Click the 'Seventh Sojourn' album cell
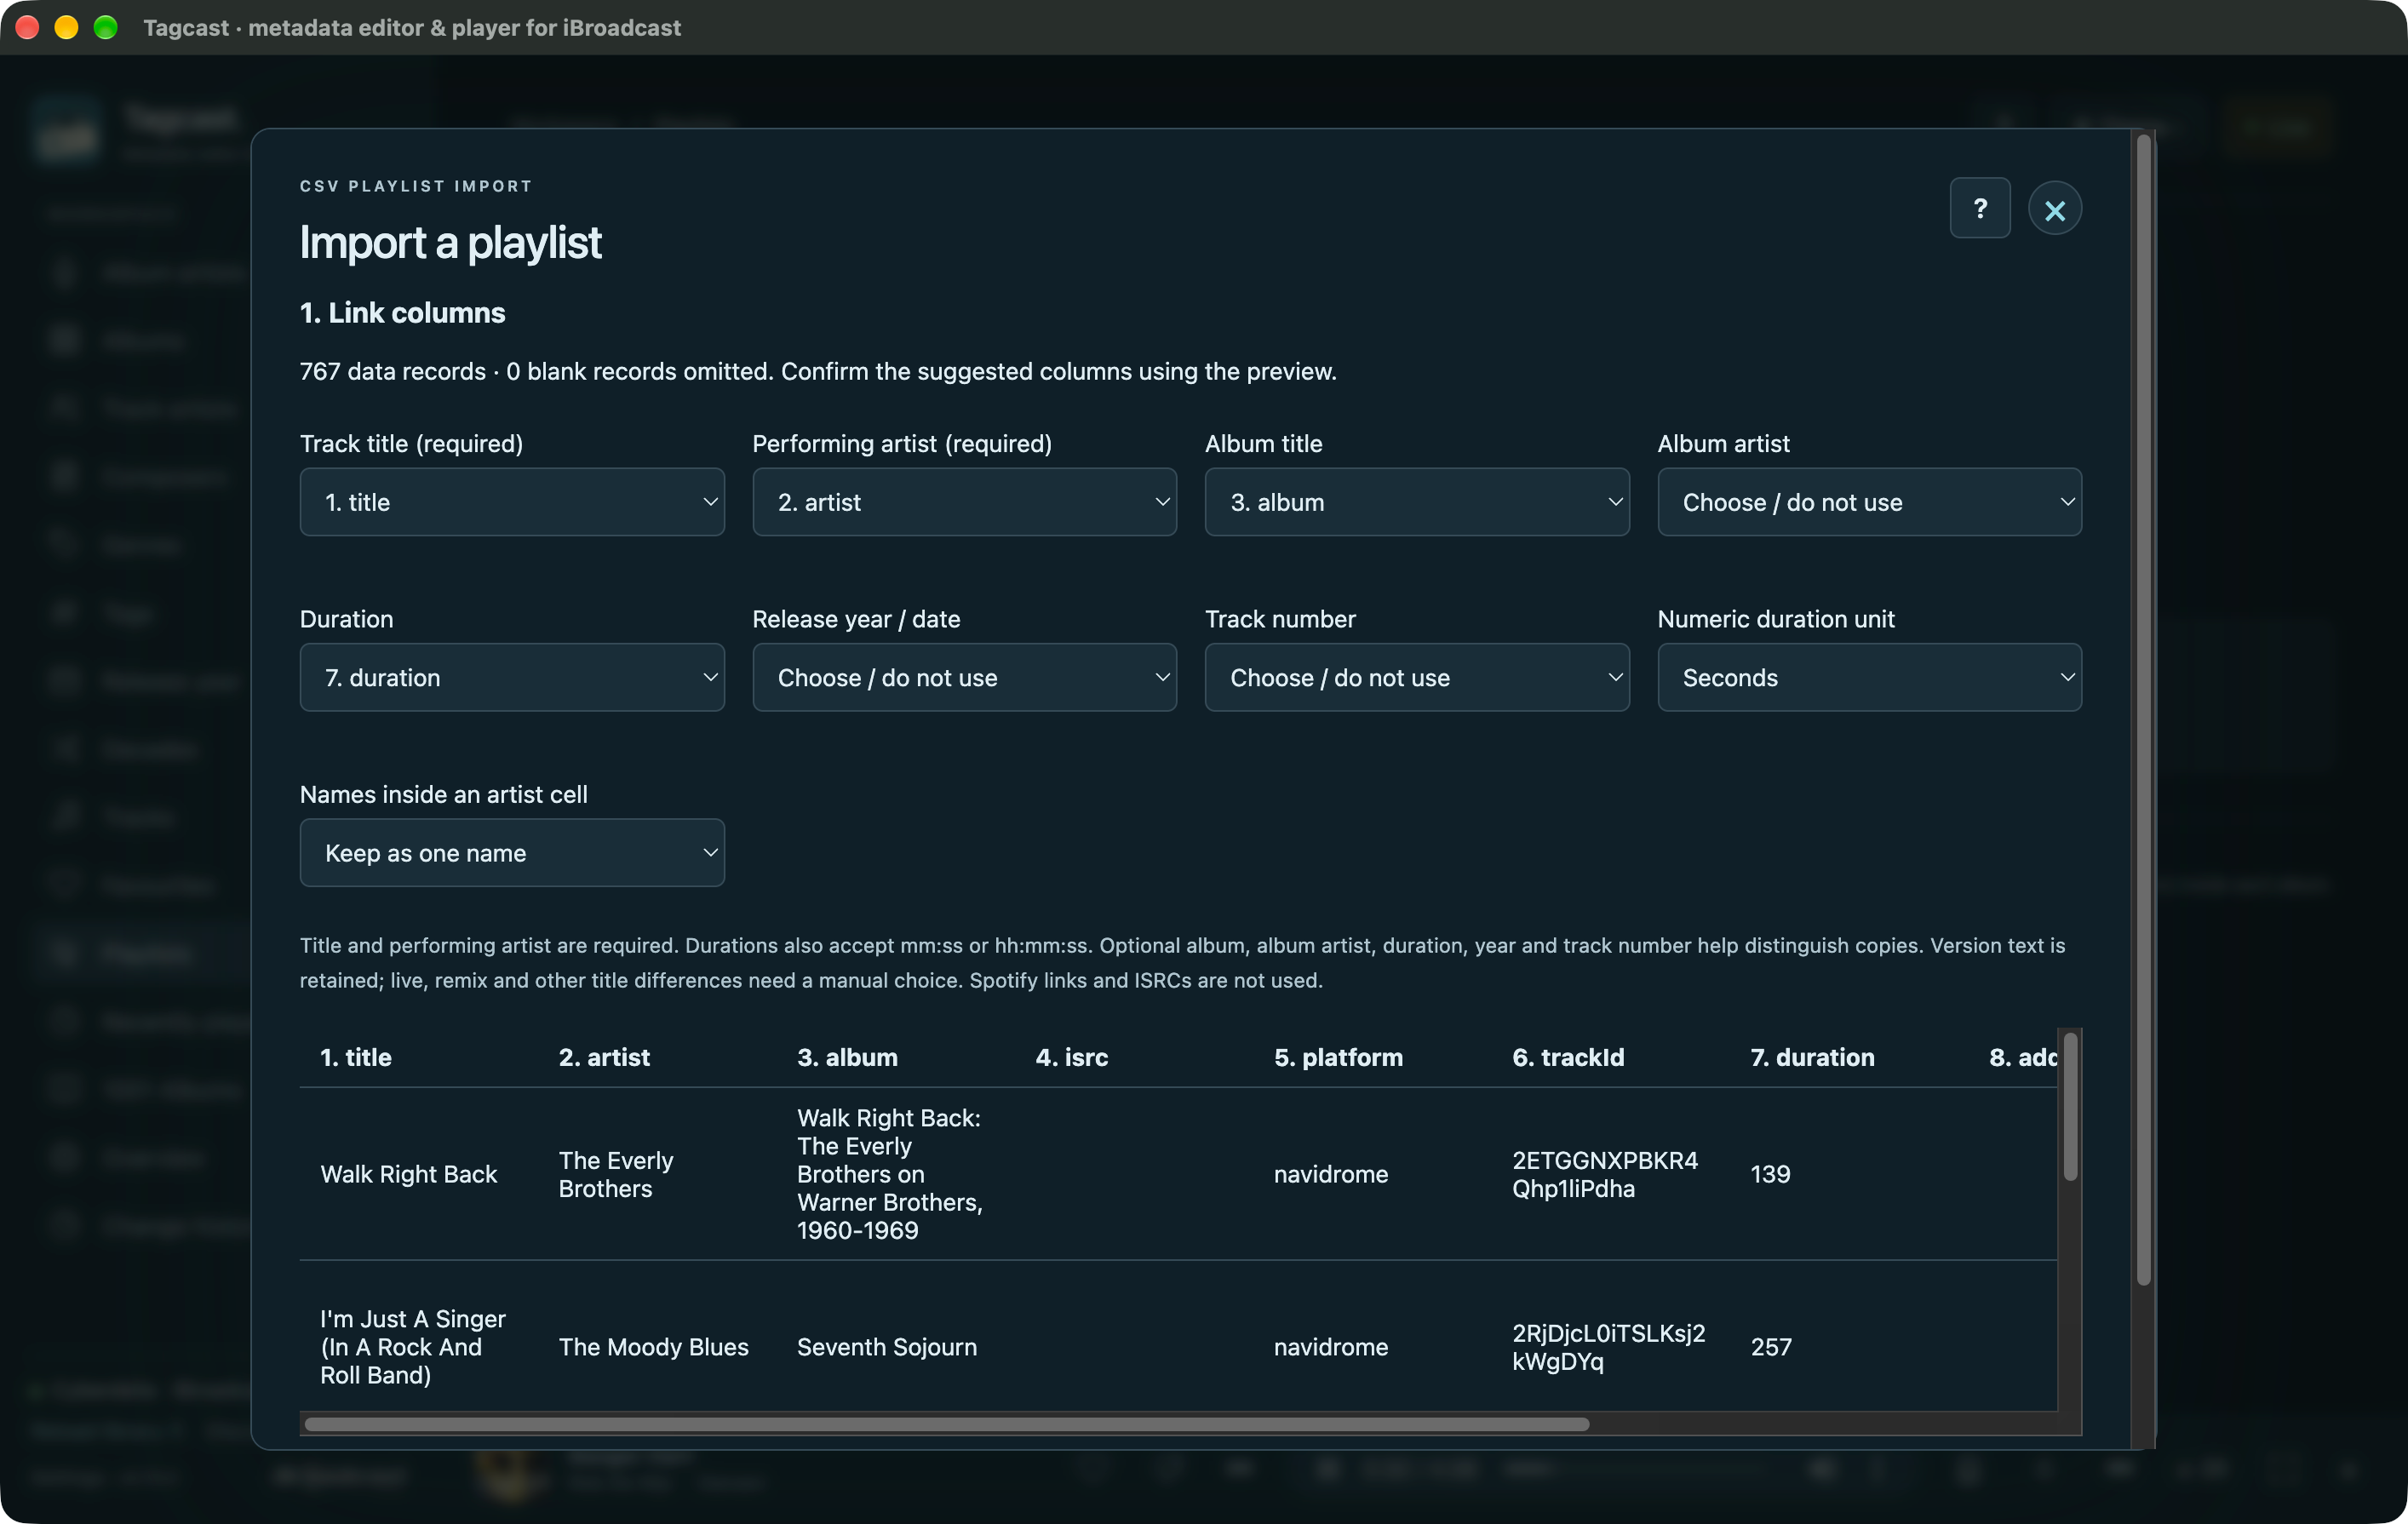Viewport: 2408px width, 1524px height. coord(886,1347)
